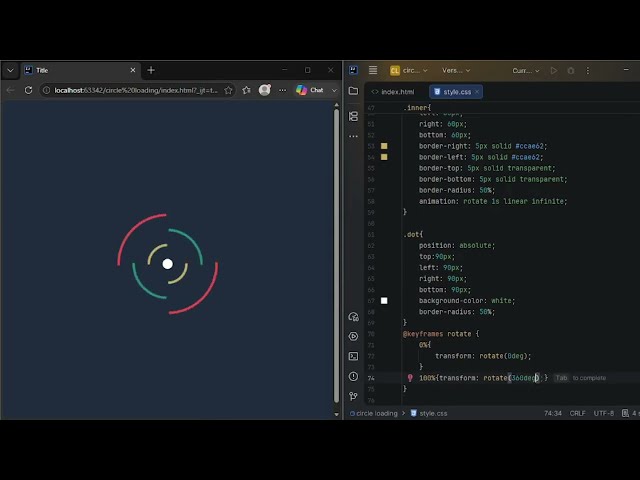Image resolution: width=640 pixels, height=480 pixels.
Task: Open the browser profile avatar
Action: 264,90
